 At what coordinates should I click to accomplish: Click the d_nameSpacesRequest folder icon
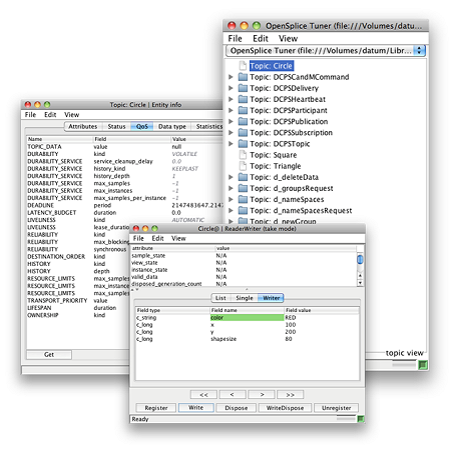coord(243,211)
